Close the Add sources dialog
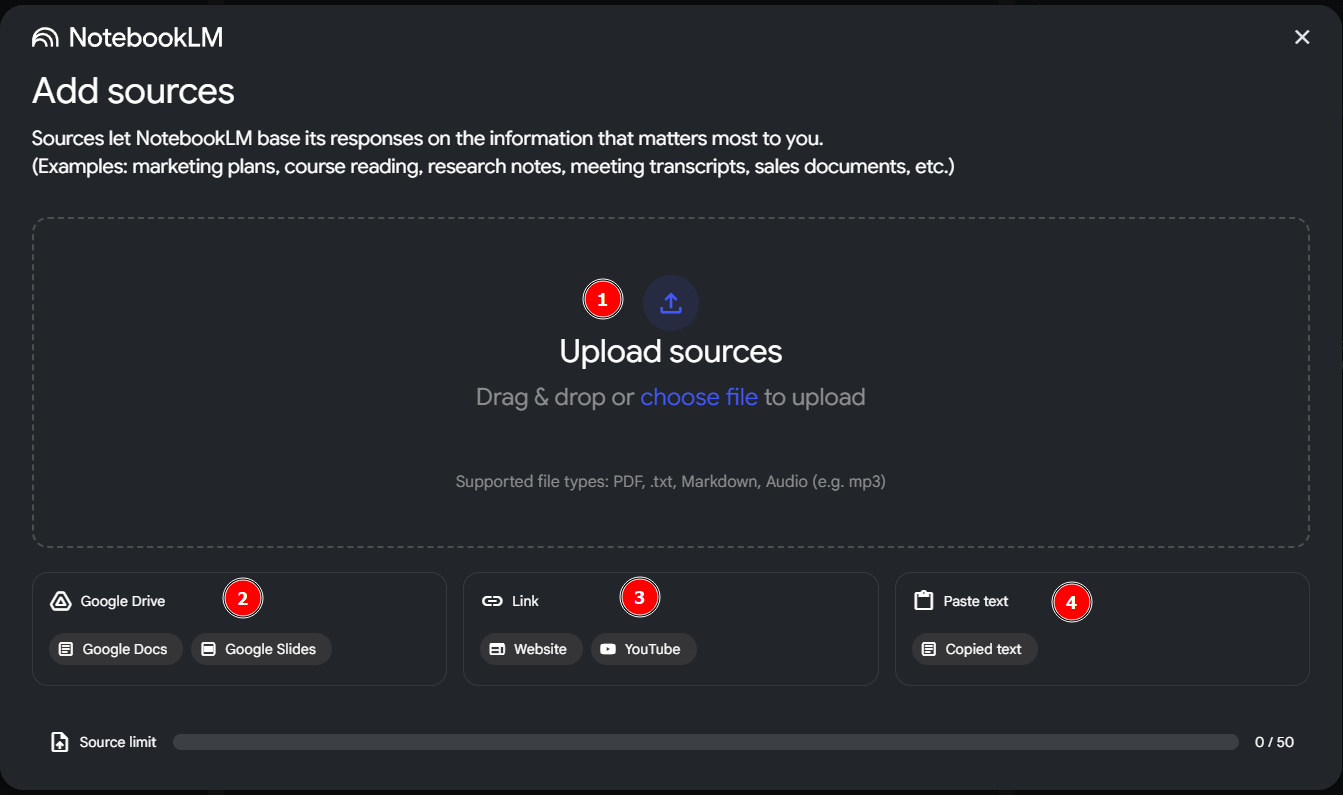 click(x=1302, y=37)
